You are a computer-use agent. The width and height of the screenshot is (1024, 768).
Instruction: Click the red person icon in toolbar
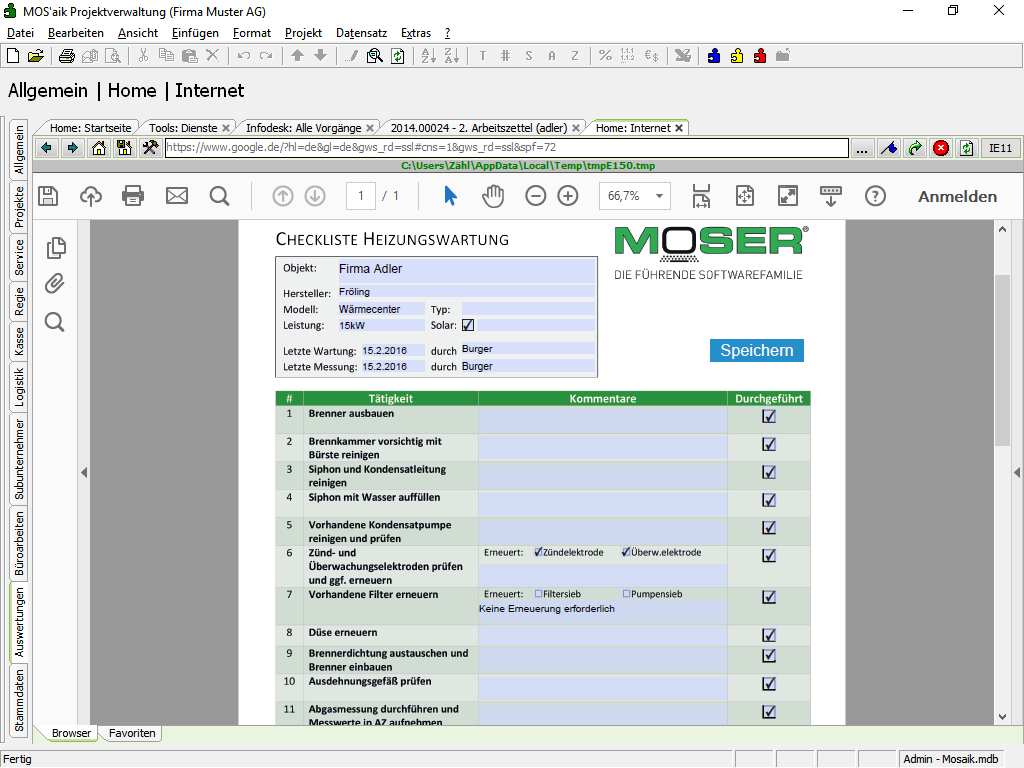[x=760, y=56]
